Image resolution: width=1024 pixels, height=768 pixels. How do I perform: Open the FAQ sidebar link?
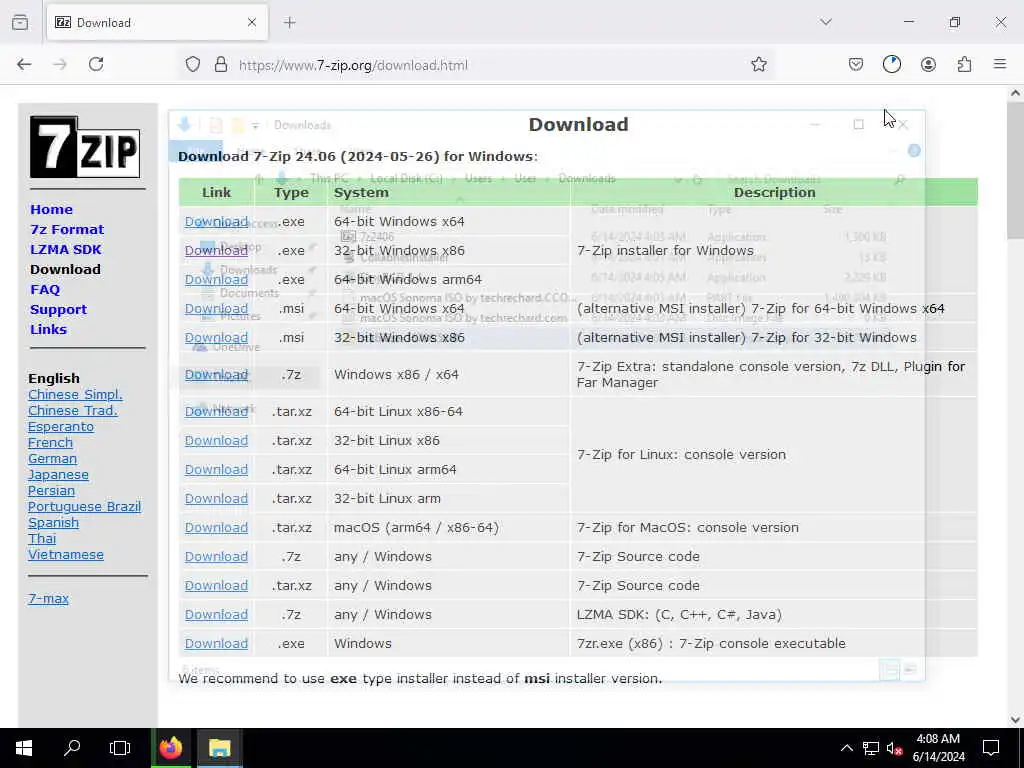coord(45,289)
